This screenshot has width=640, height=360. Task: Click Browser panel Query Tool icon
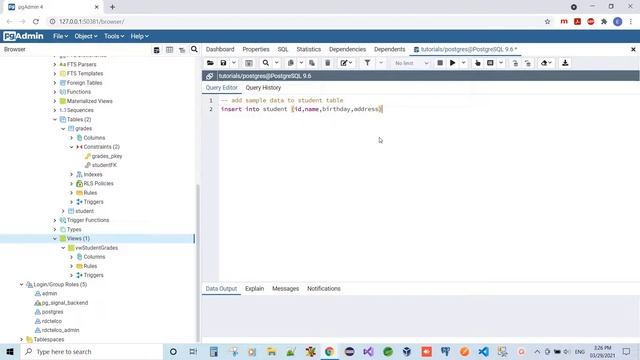156,50
